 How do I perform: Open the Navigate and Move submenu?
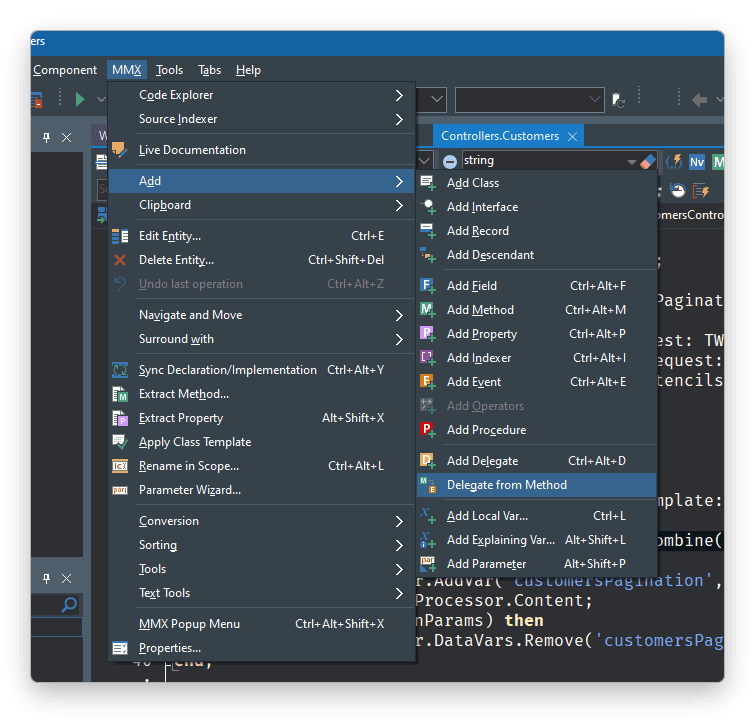tap(261, 315)
